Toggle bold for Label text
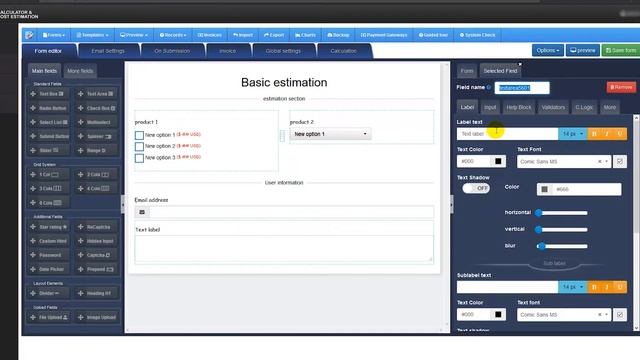 (594, 134)
